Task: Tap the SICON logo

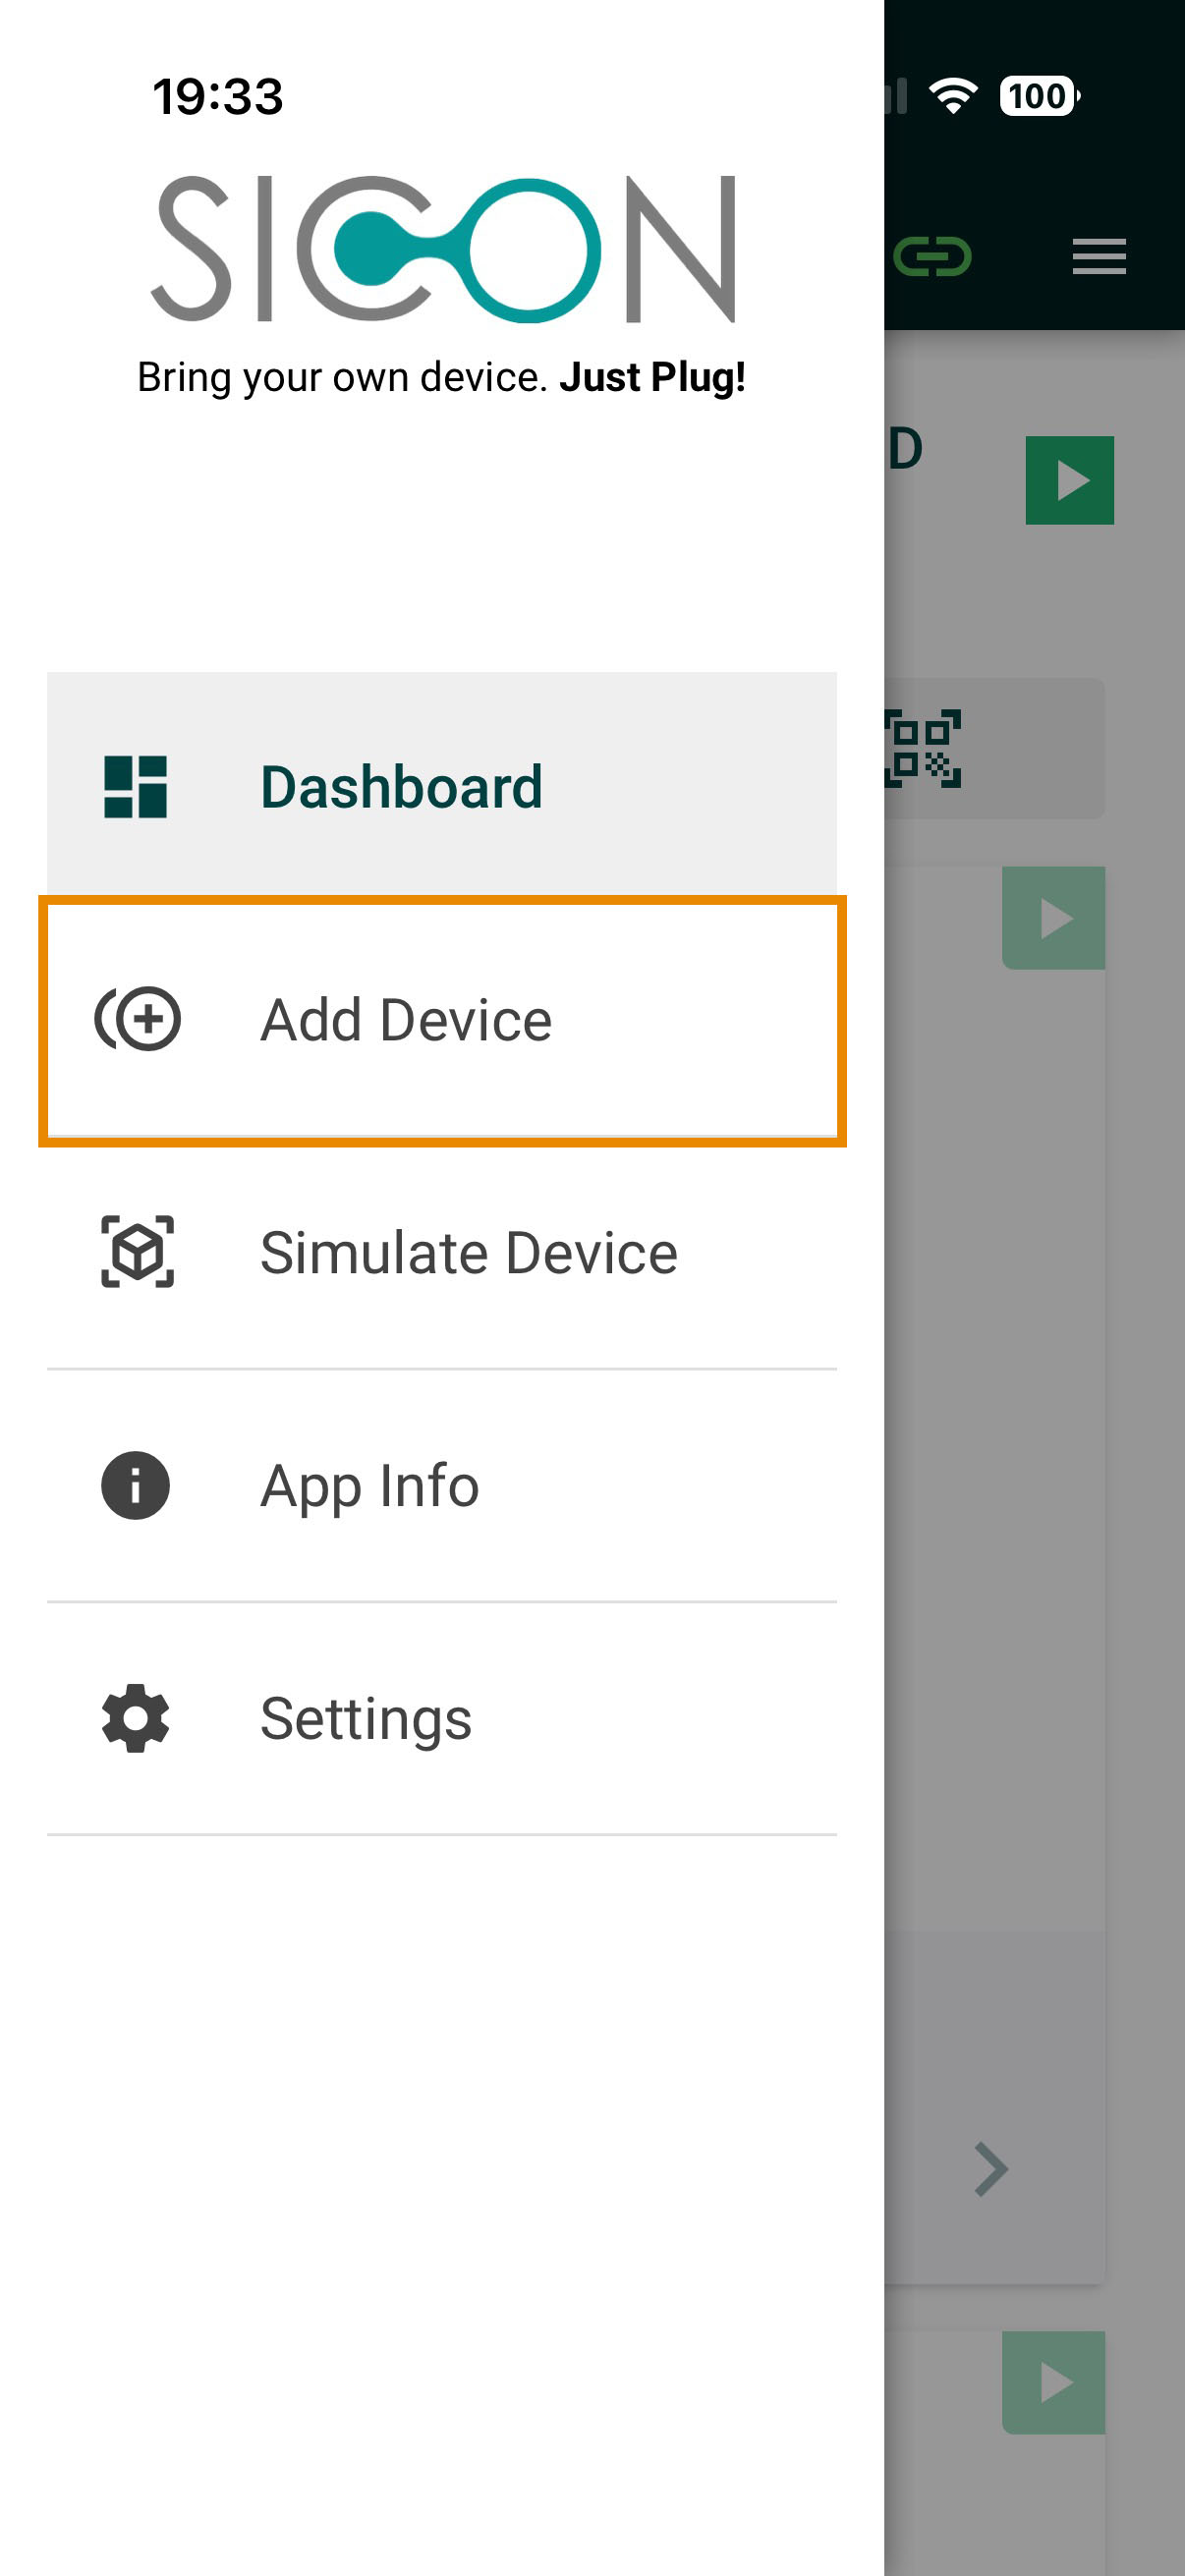Action: point(442,249)
